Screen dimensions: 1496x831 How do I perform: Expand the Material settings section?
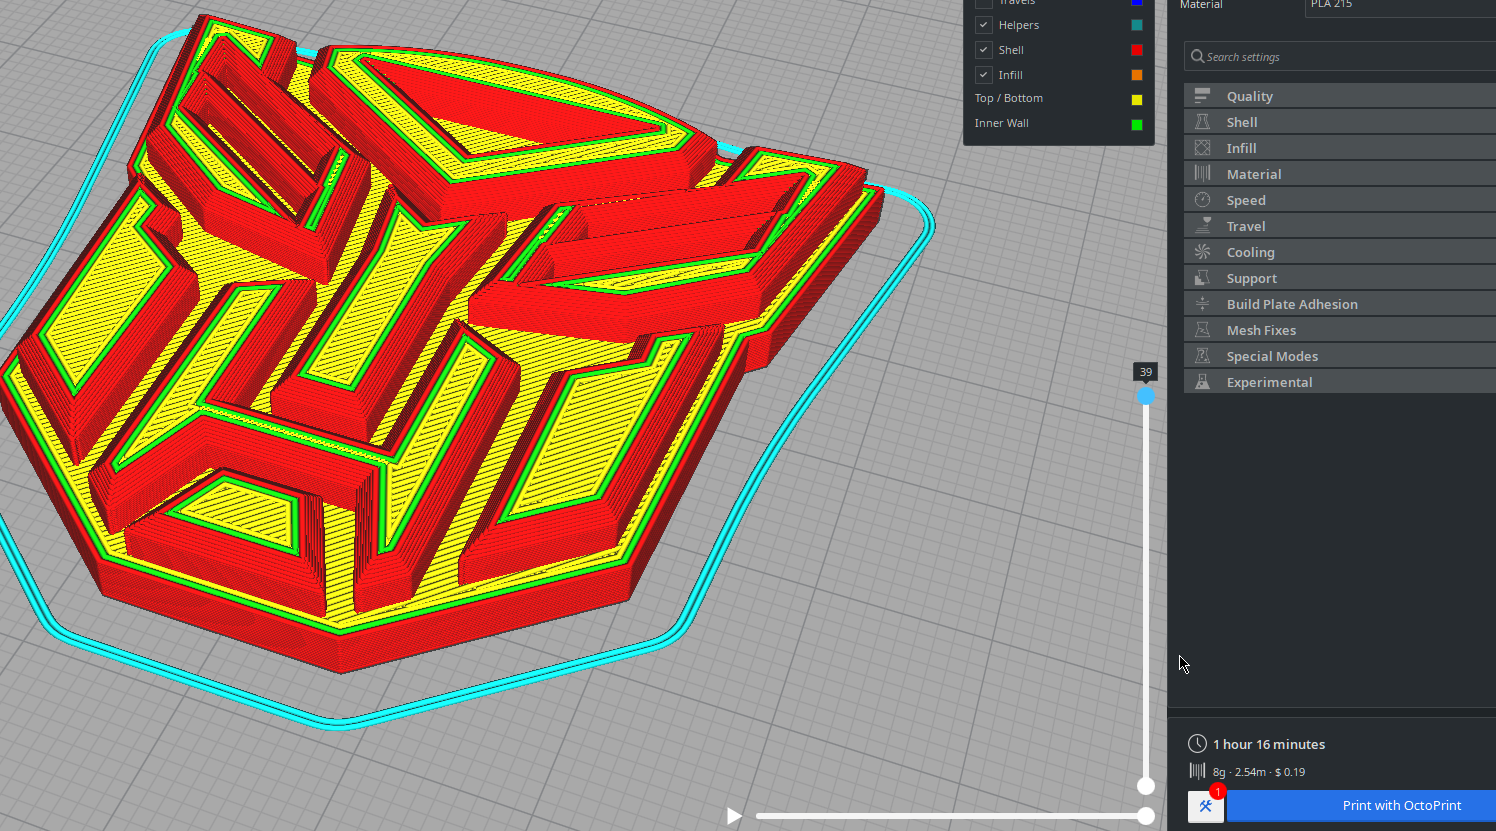click(1340, 174)
